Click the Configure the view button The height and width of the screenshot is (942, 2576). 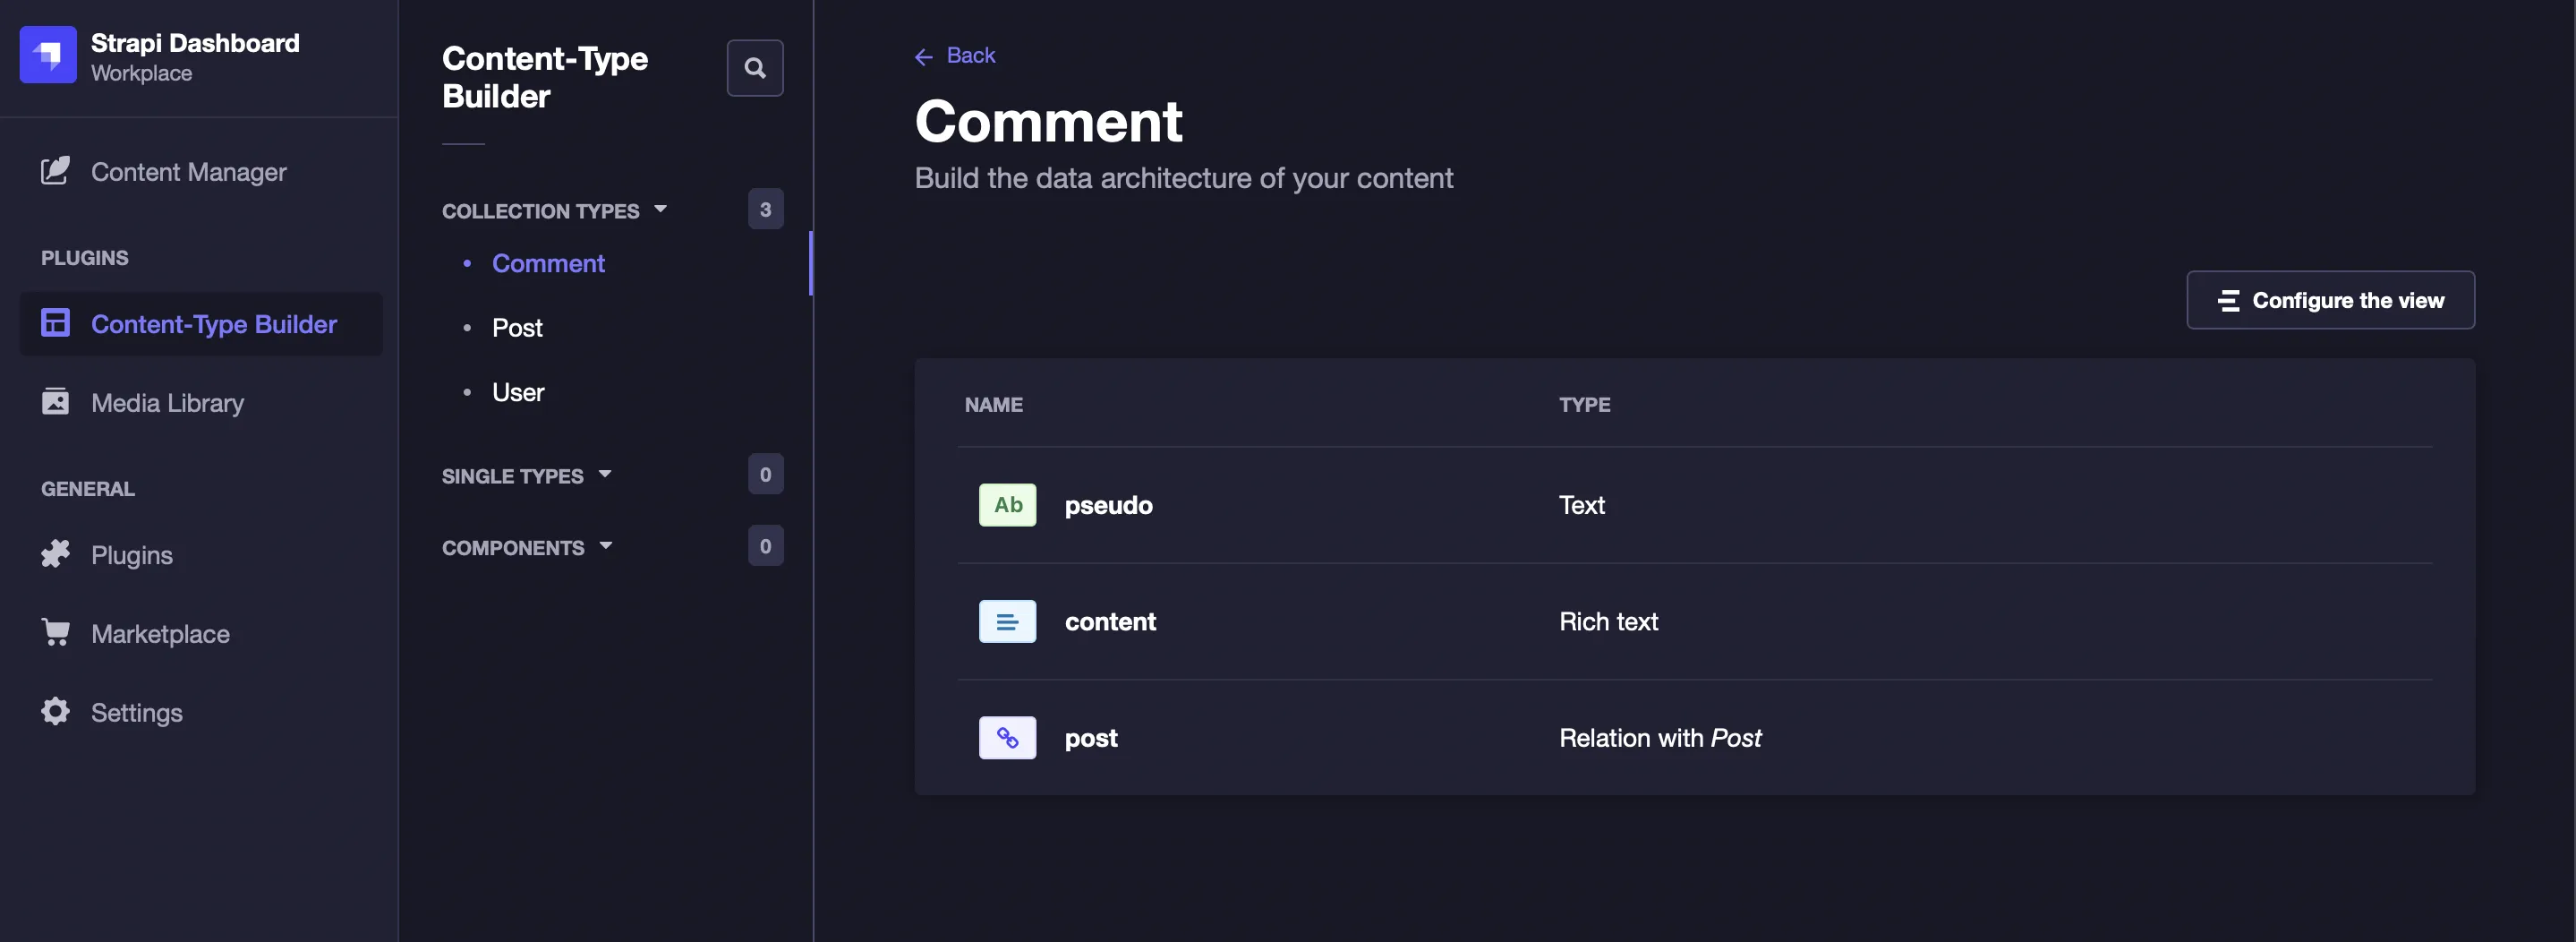pyautogui.click(x=2330, y=300)
